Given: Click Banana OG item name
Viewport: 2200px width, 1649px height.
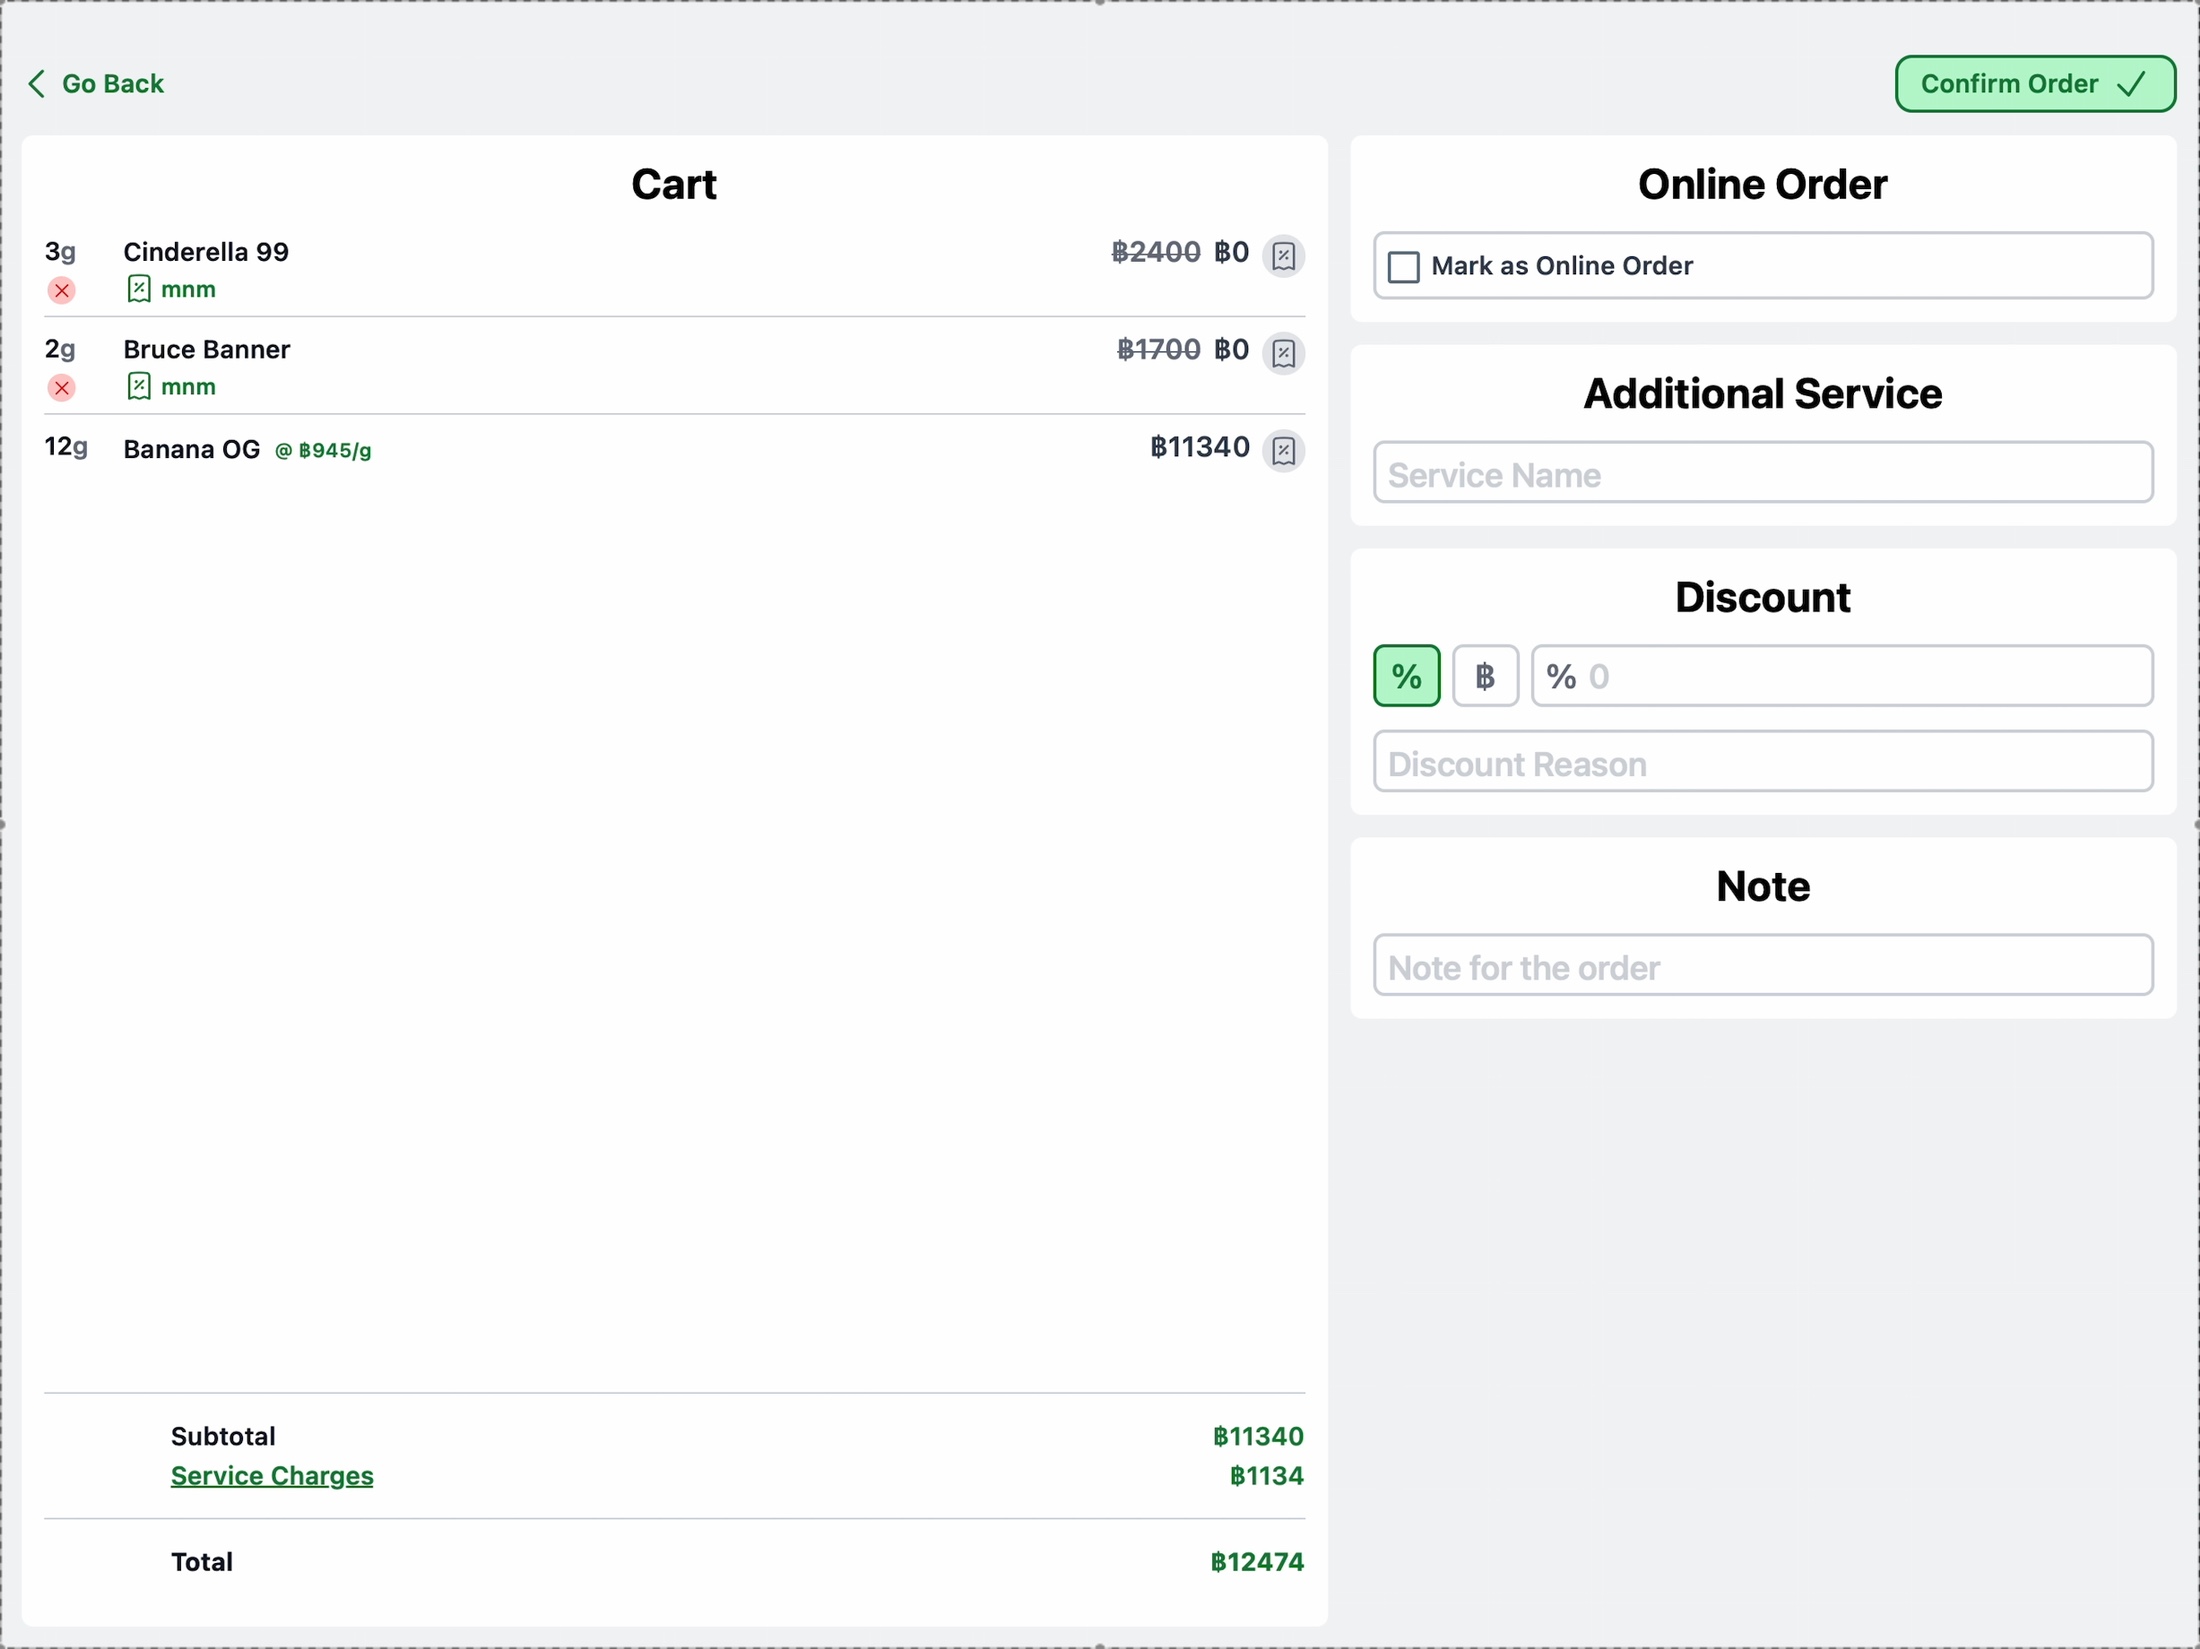Looking at the screenshot, I should click(x=191, y=449).
